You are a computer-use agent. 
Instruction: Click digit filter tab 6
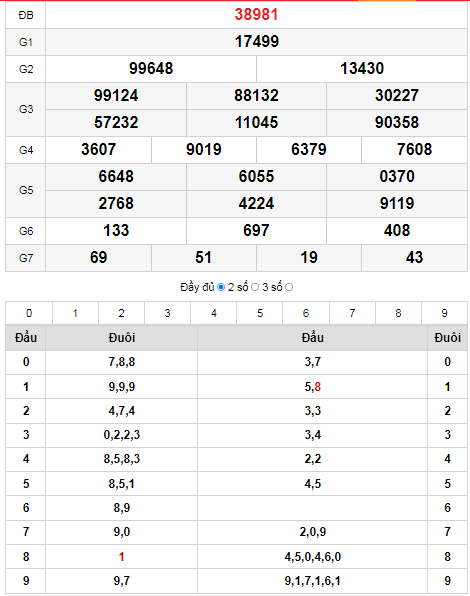tap(306, 313)
